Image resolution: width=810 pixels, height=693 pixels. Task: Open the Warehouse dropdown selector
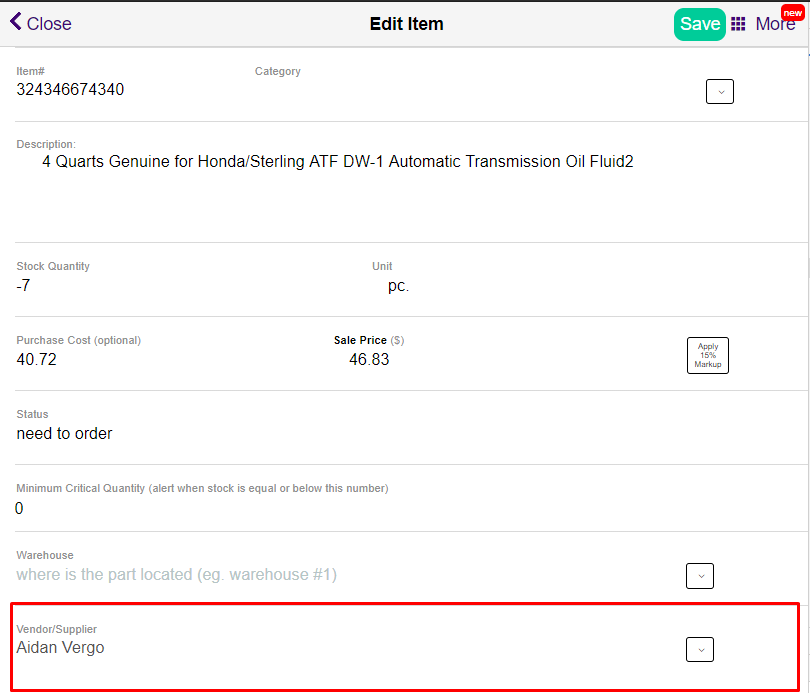(x=699, y=575)
